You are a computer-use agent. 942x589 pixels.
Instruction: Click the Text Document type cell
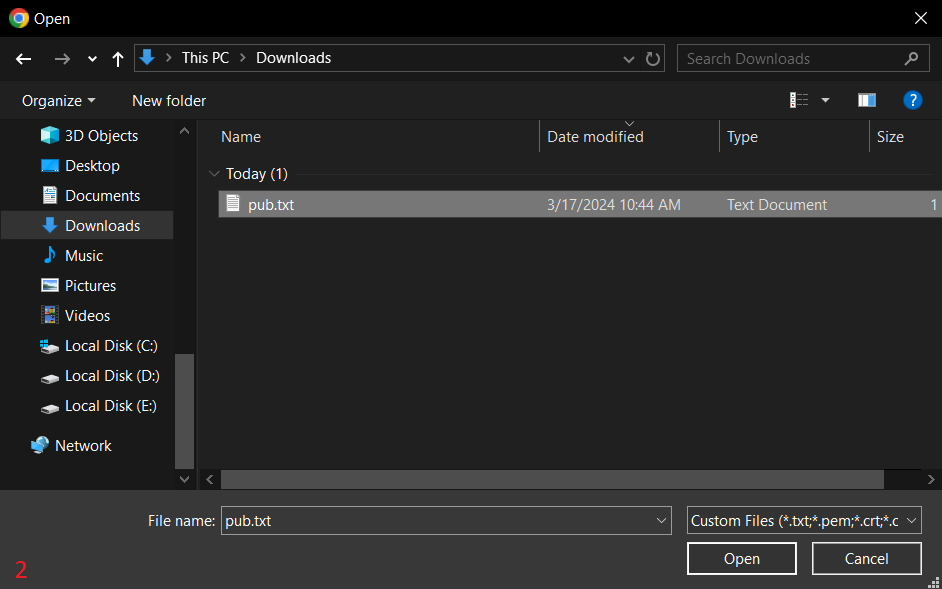click(x=777, y=205)
